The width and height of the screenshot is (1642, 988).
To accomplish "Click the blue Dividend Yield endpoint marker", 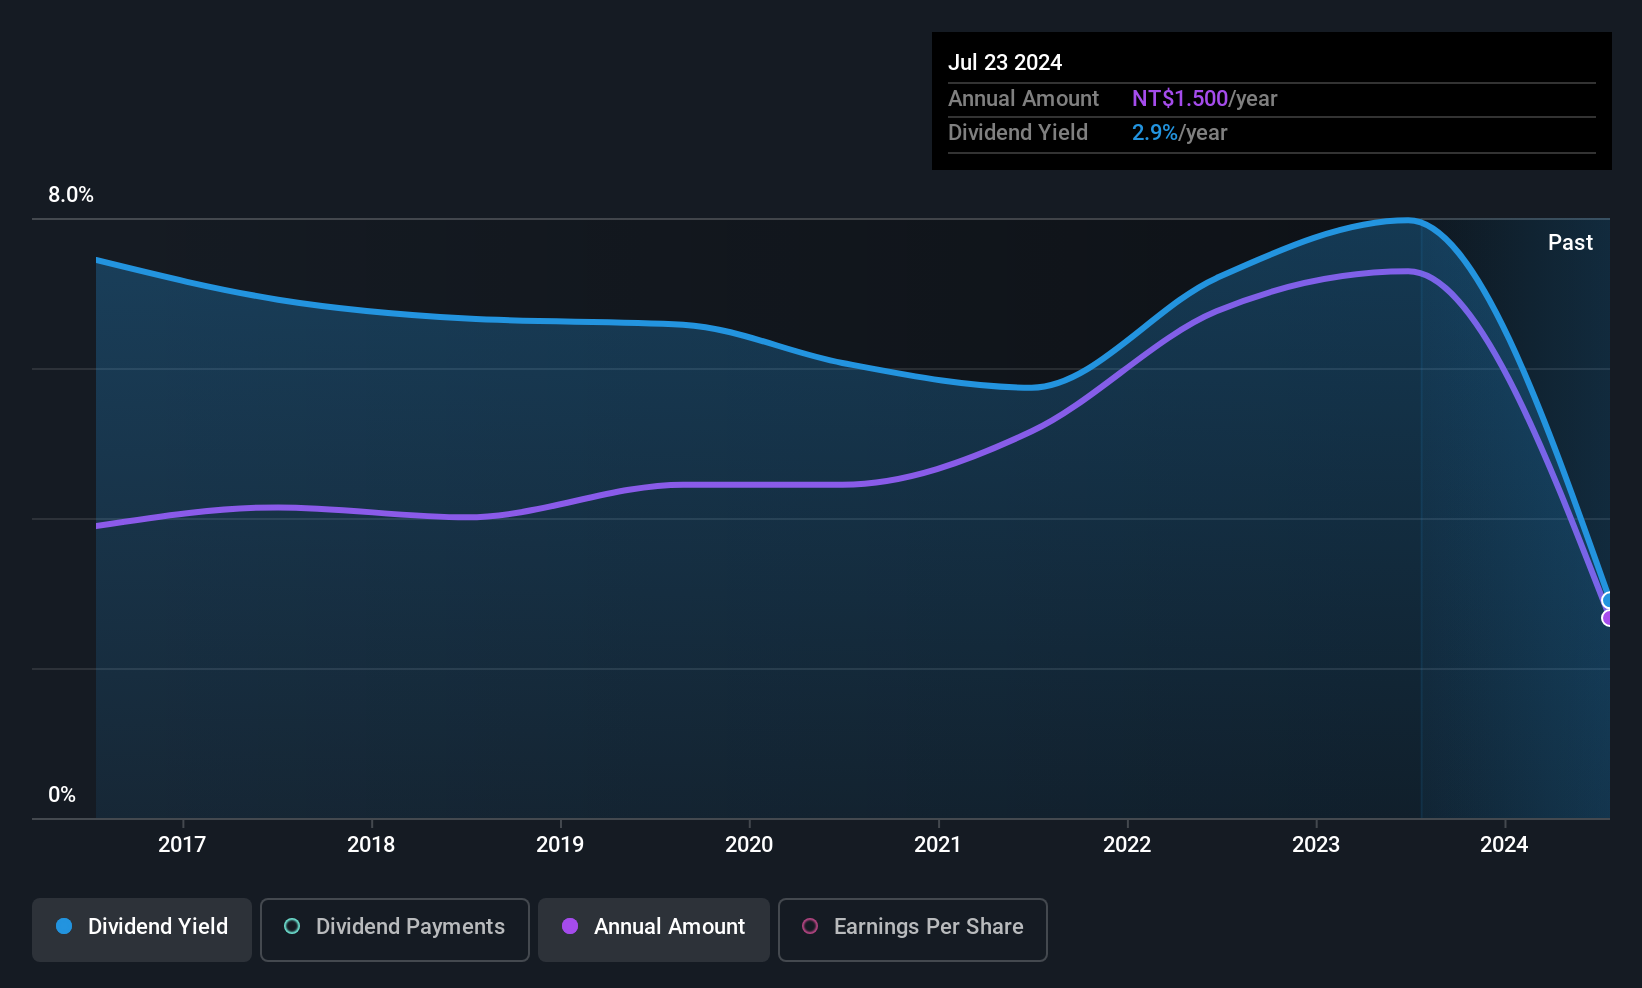I will pos(1609,601).
